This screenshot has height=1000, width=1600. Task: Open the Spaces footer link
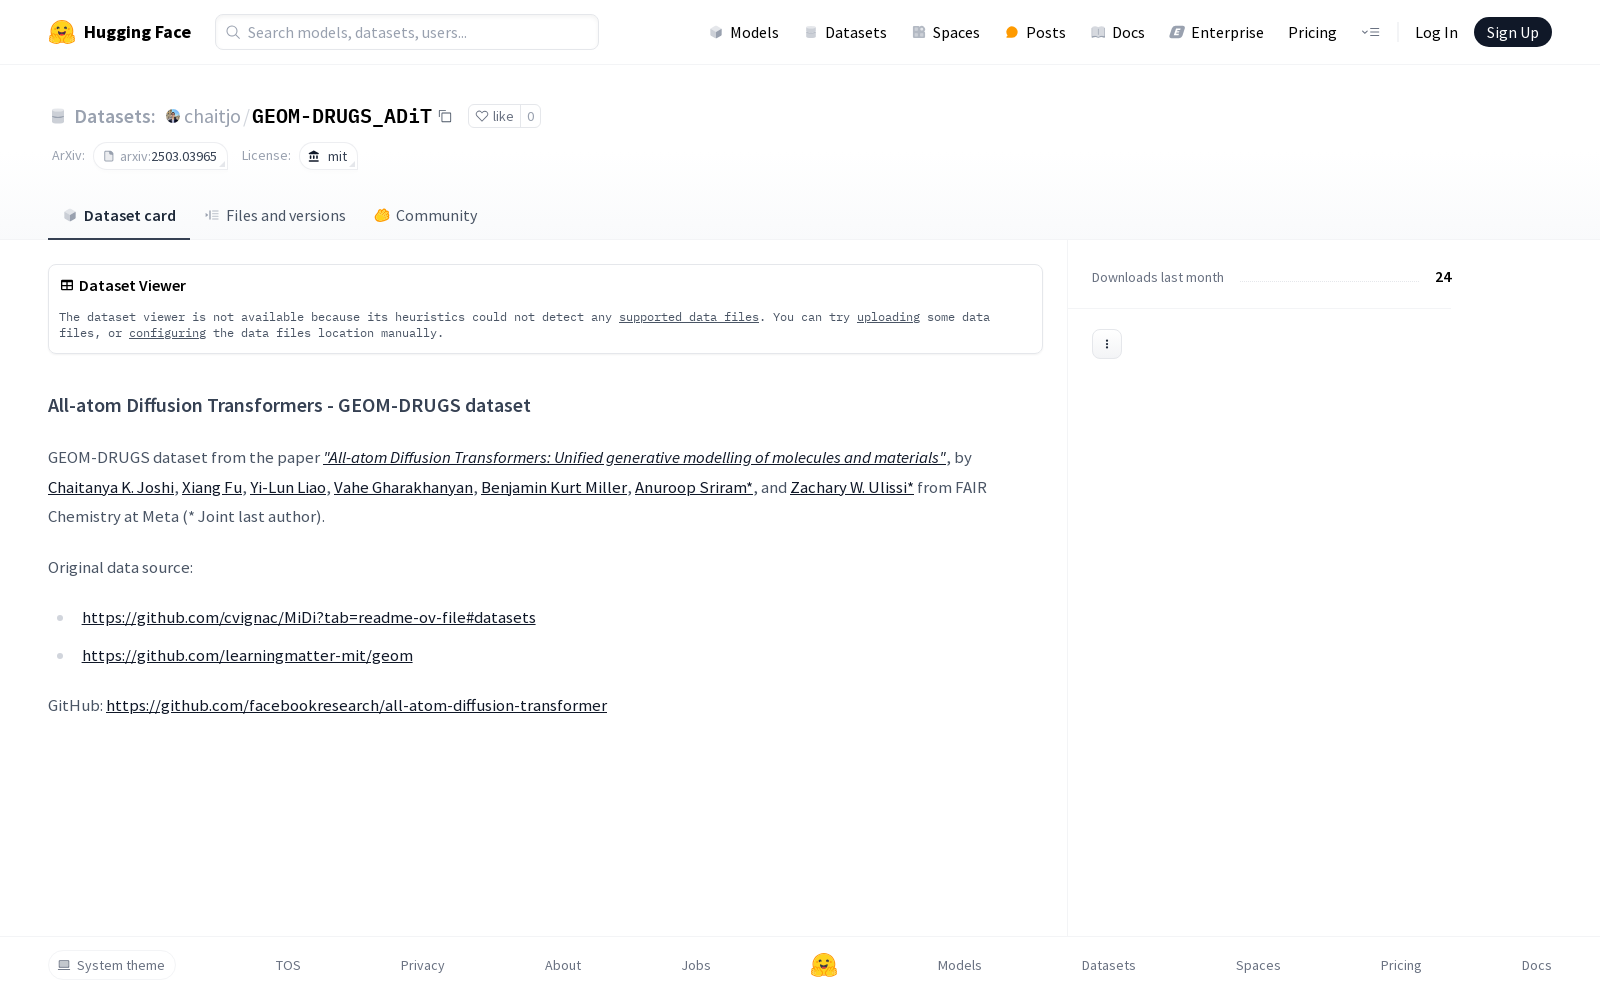coord(1258,965)
